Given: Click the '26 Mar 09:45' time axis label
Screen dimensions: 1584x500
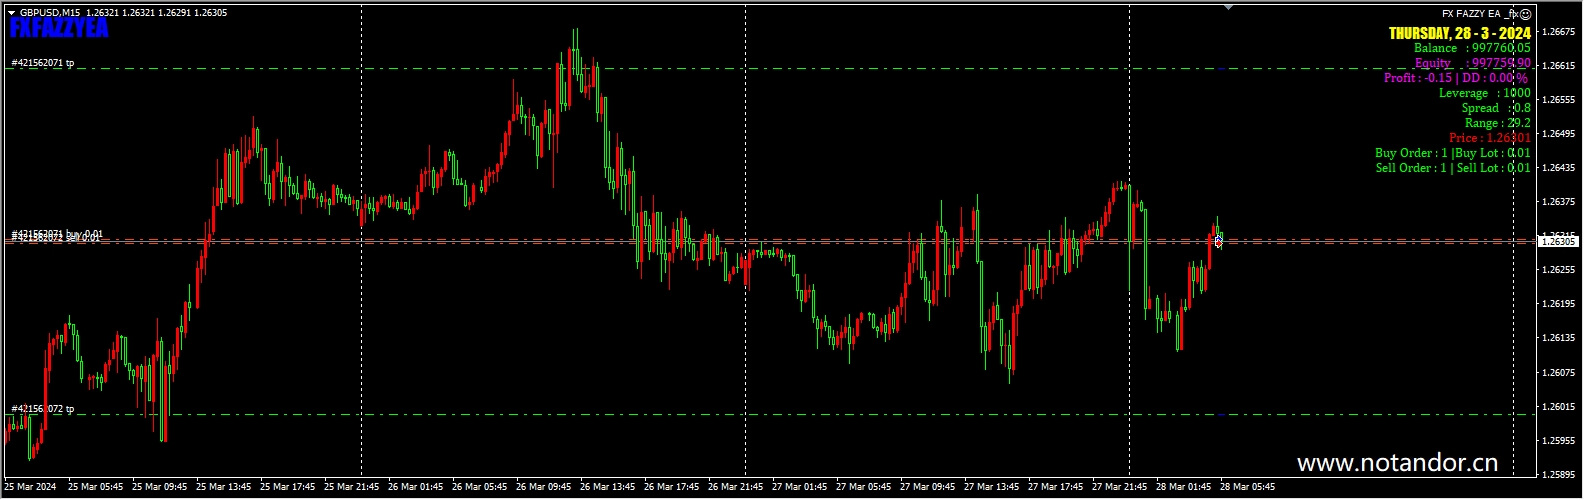Looking at the screenshot, I should (x=544, y=487).
